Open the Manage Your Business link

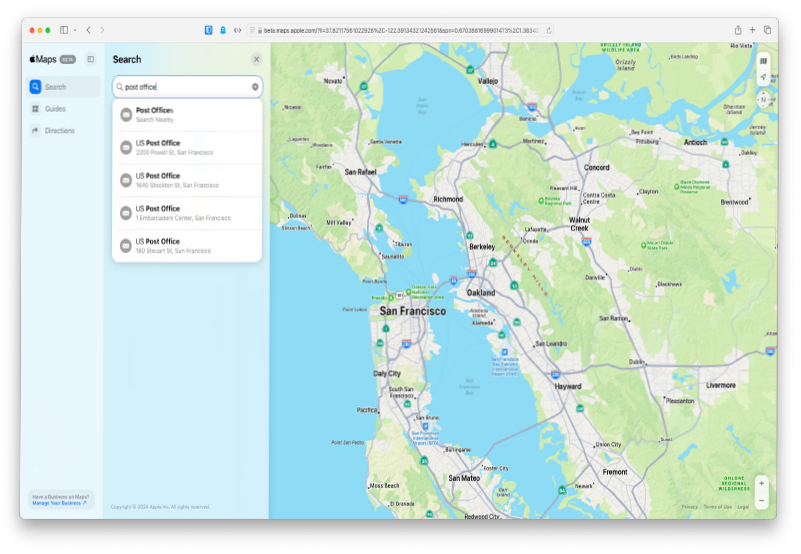coord(59,503)
